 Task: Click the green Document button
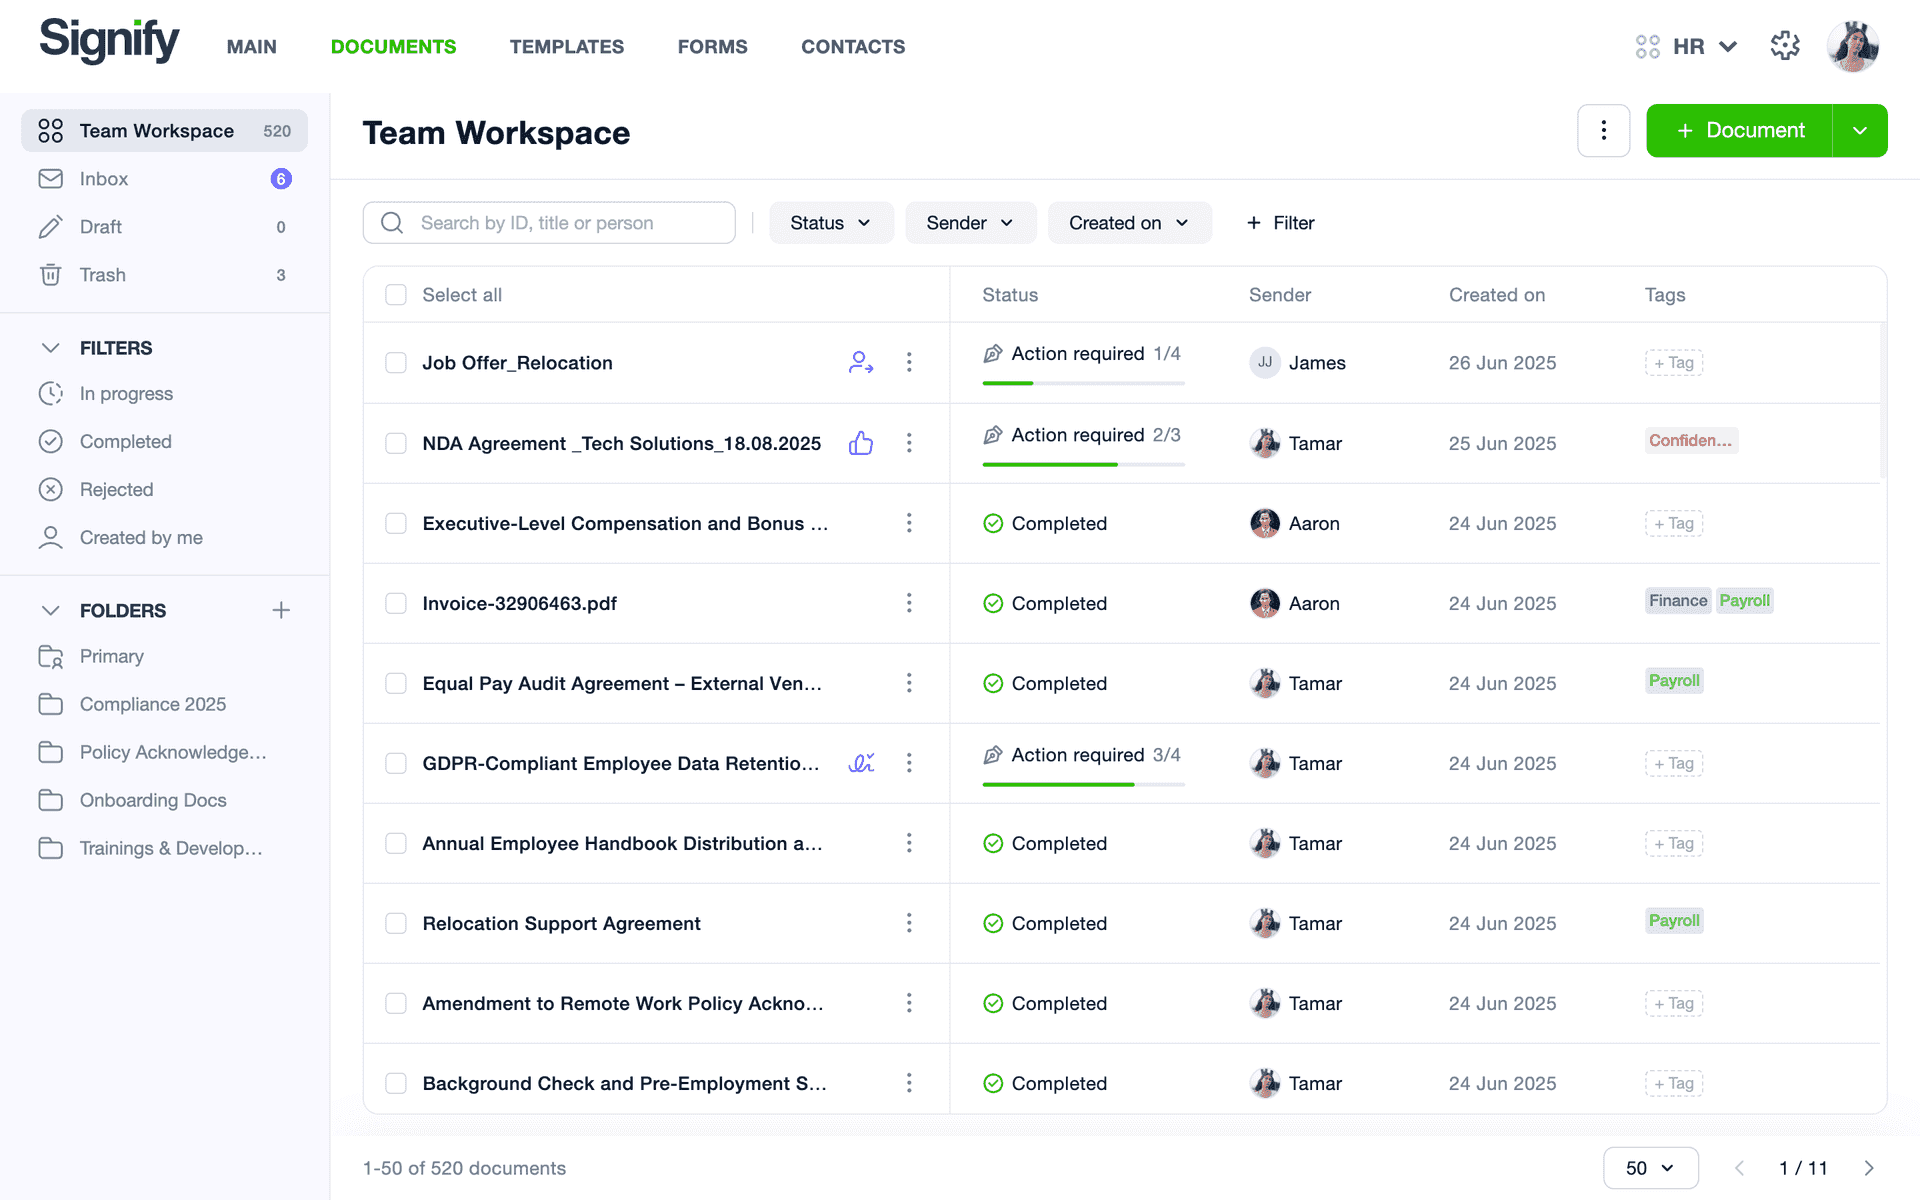(1740, 131)
